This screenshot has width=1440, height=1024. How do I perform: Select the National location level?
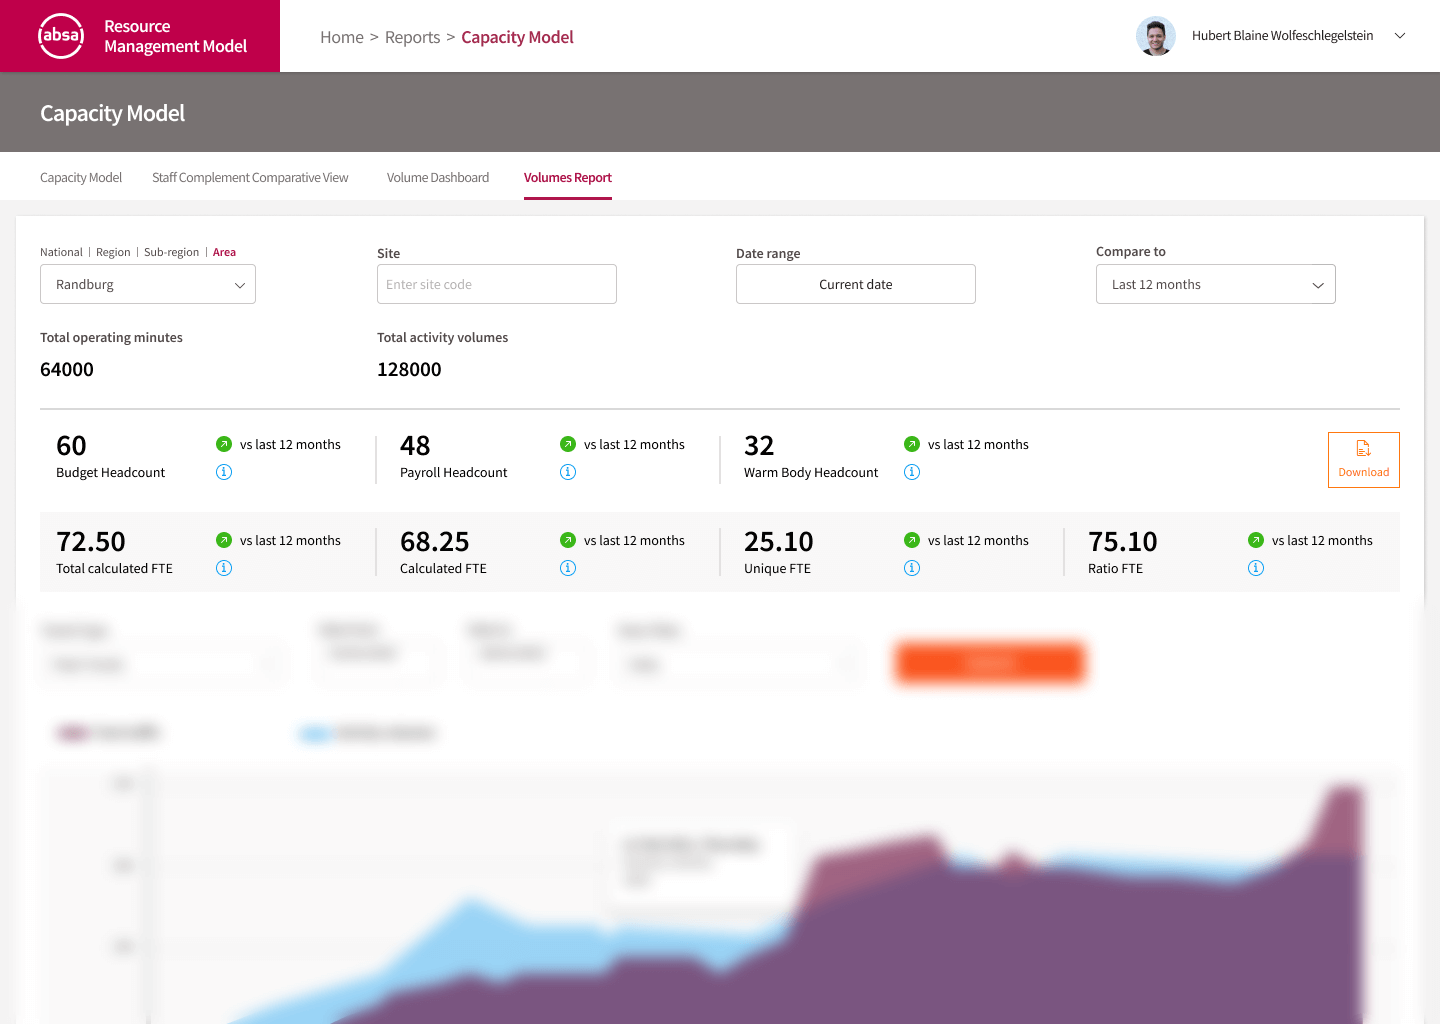point(61,252)
